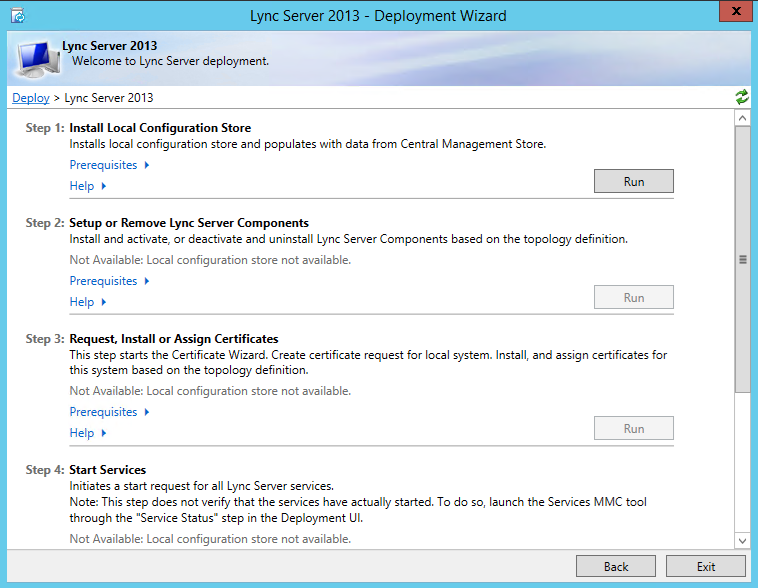This screenshot has width=758, height=588.
Task: Click the Deployment Wizard title bar icon
Action: pos(18,15)
